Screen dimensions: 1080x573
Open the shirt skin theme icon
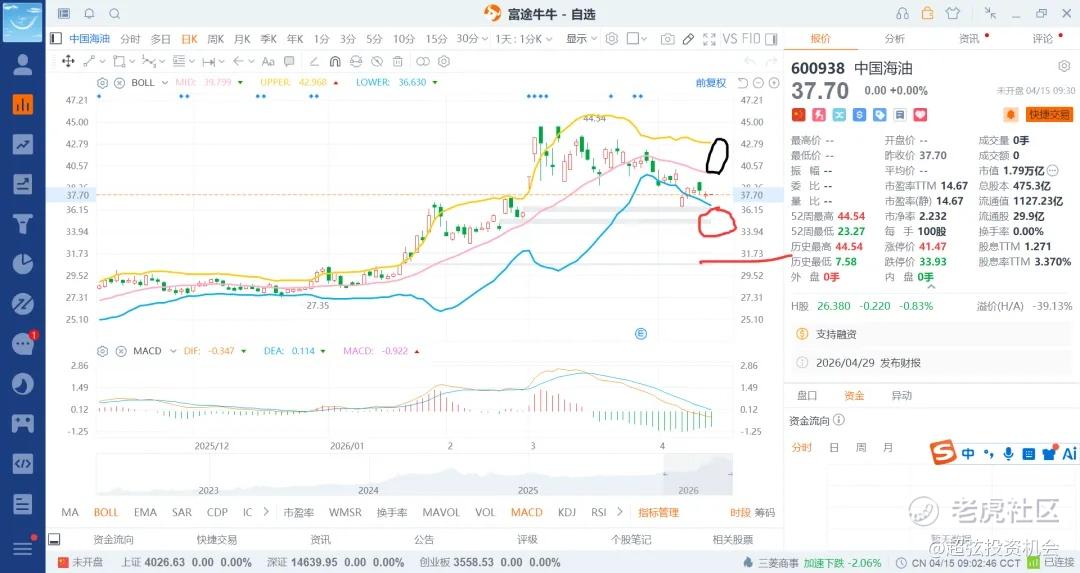click(x=953, y=14)
